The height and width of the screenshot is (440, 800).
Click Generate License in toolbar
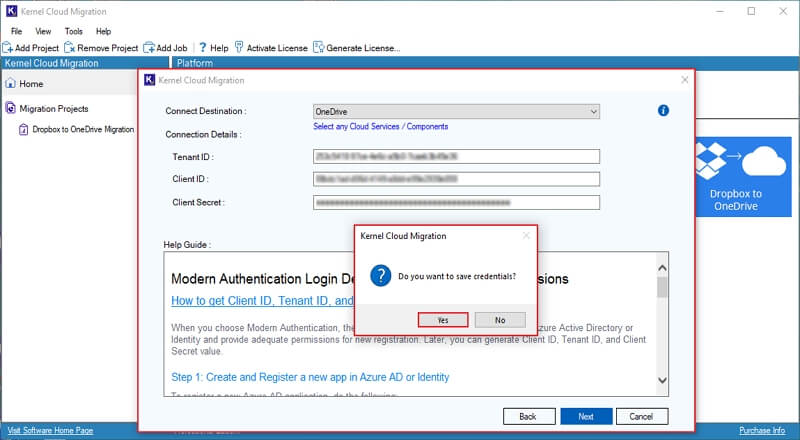coord(357,48)
